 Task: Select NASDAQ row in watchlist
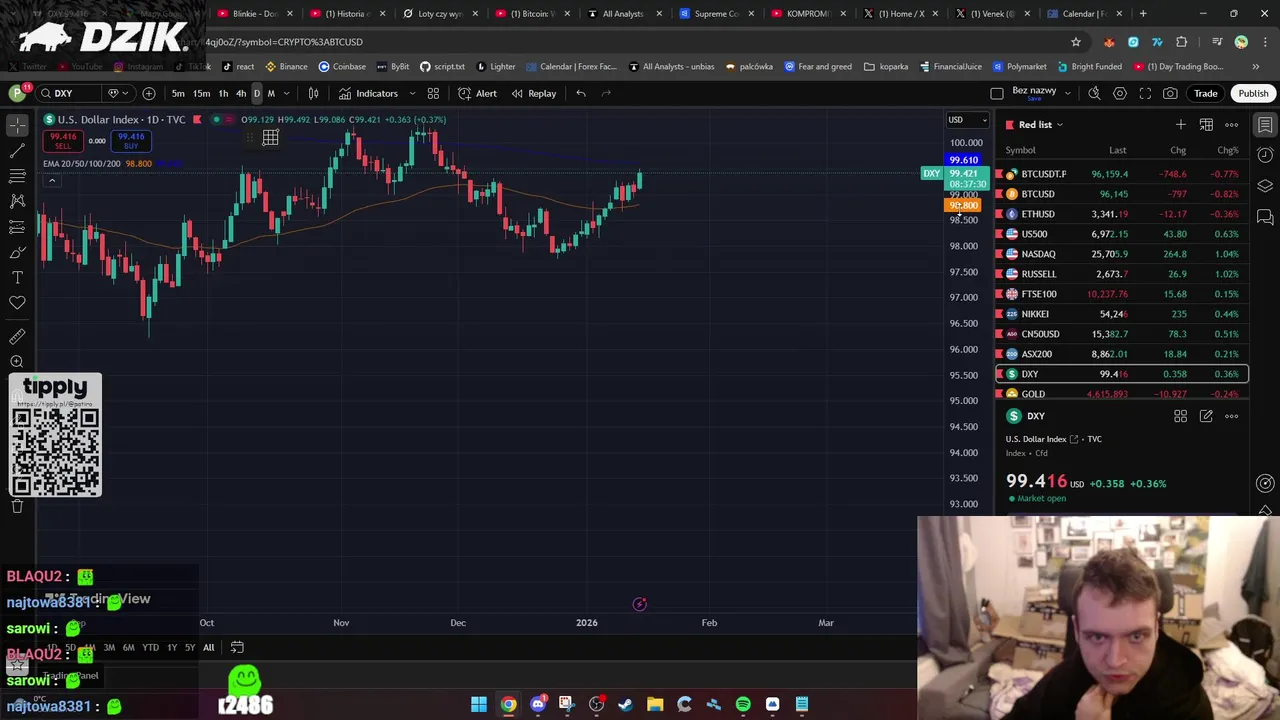pyautogui.click(x=1121, y=254)
